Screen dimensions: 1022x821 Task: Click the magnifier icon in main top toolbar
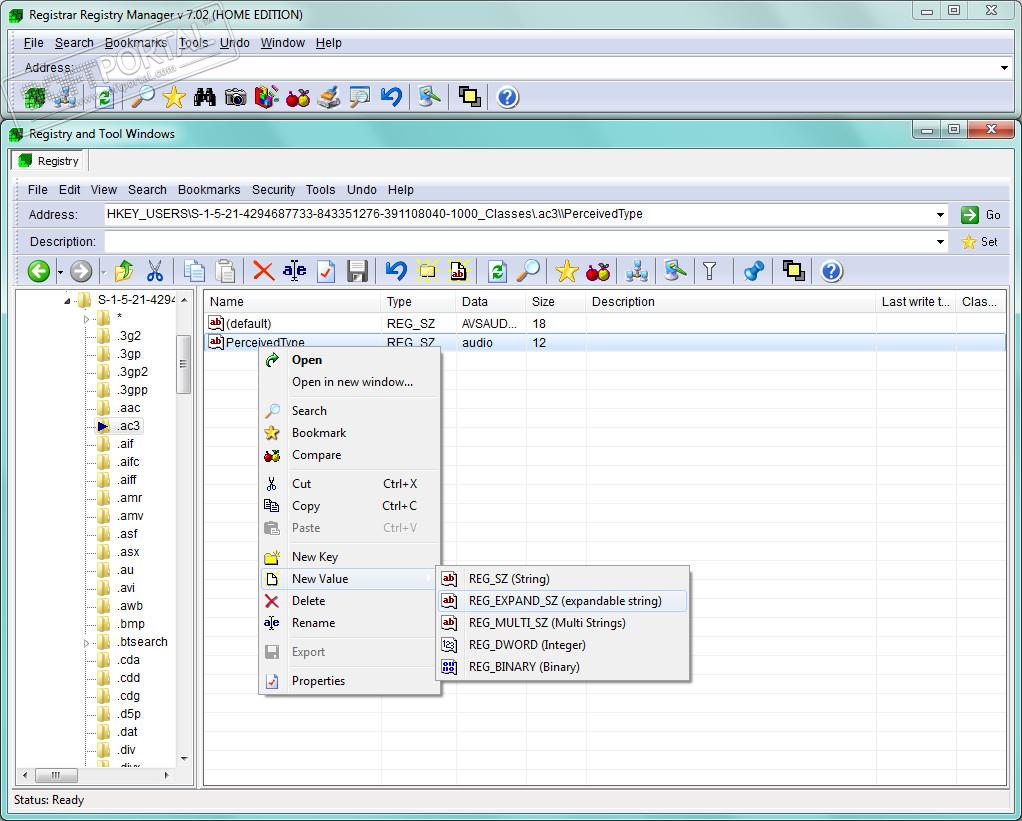[x=143, y=98]
